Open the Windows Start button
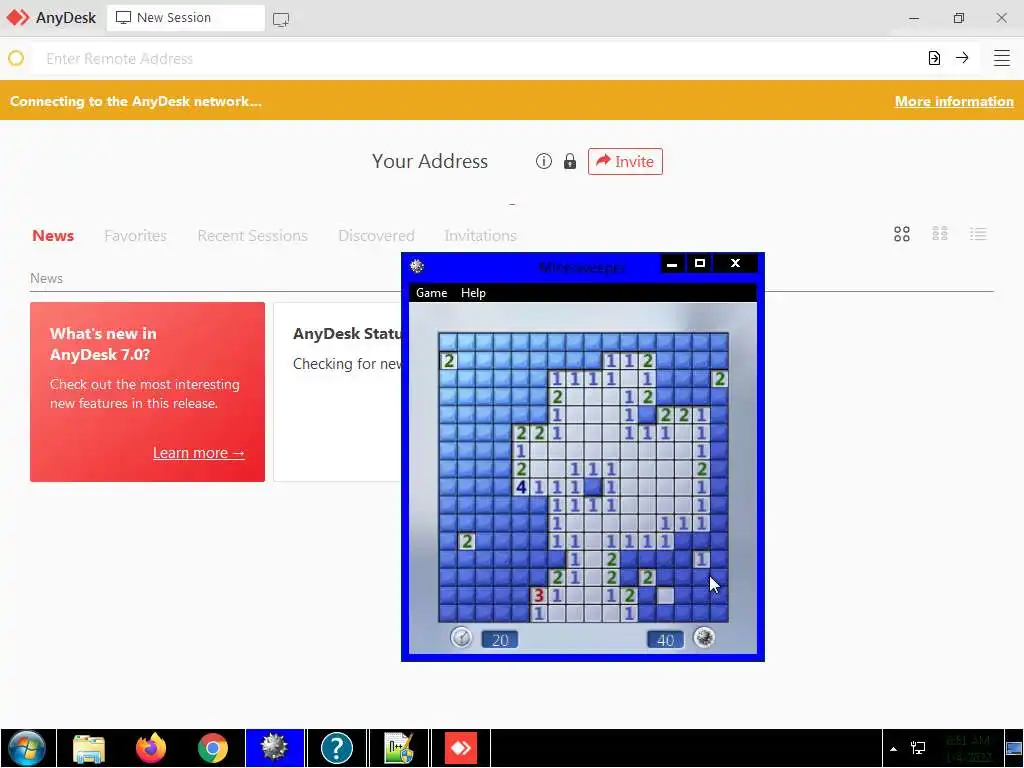 tap(27, 748)
